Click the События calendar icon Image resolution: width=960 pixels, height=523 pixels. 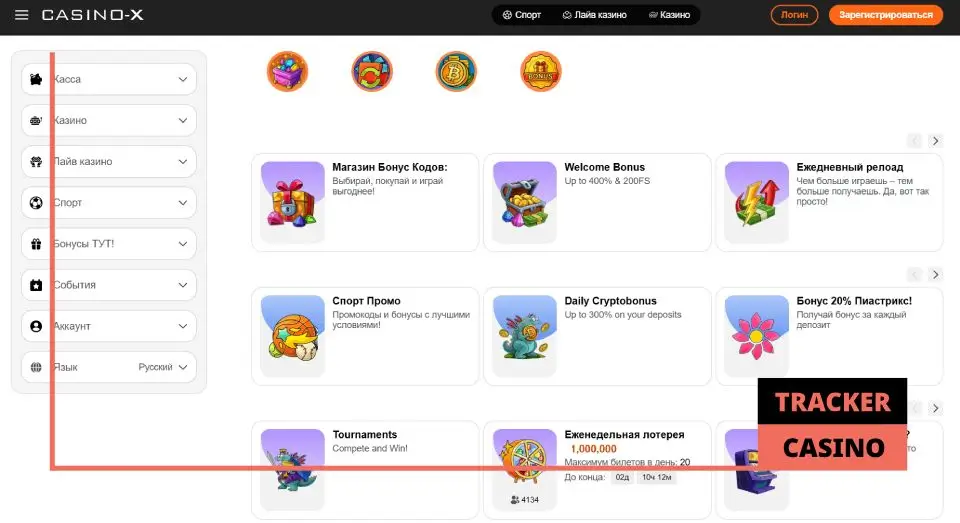[36, 285]
